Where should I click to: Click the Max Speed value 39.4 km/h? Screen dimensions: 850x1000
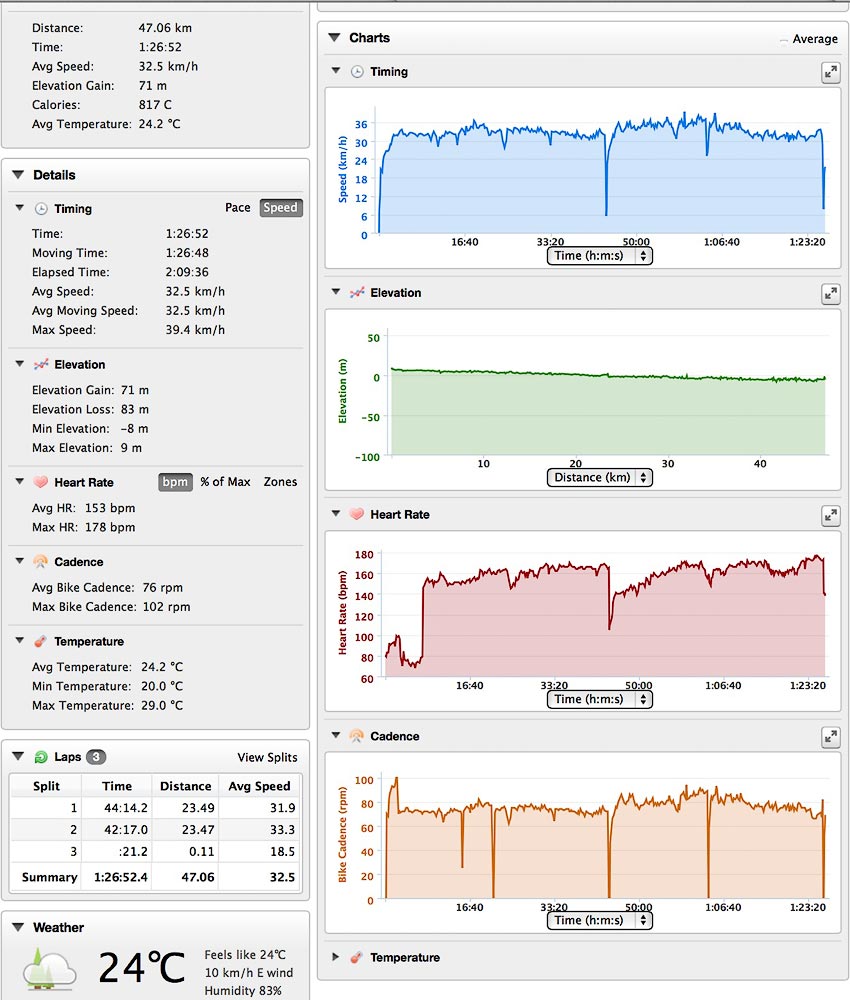click(195, 330)
